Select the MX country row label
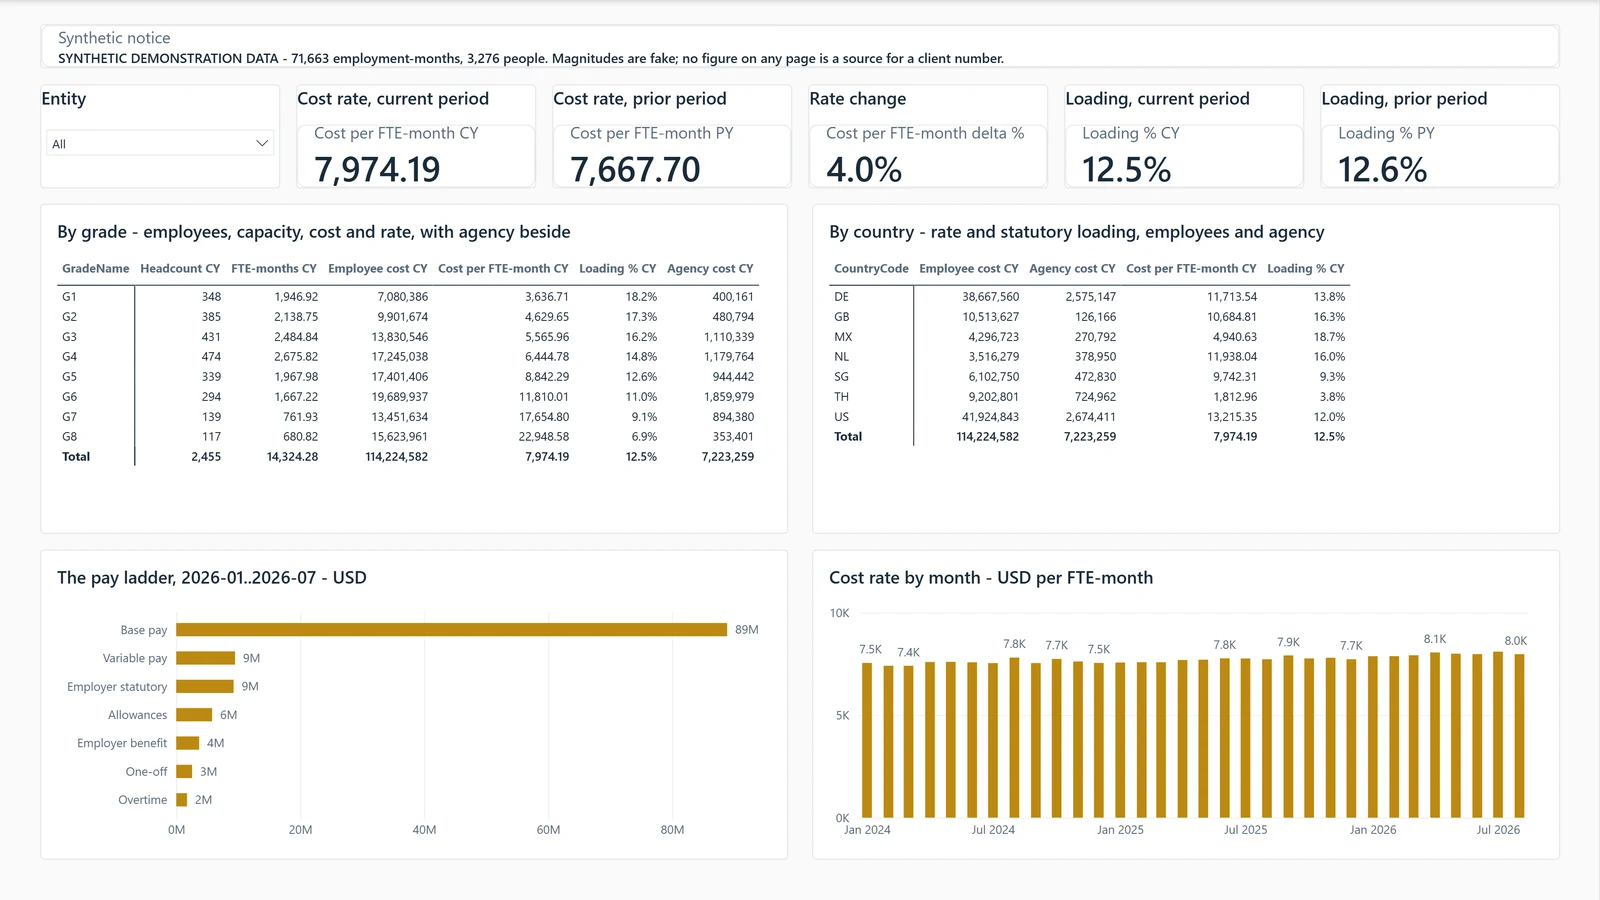 [843, 337]
